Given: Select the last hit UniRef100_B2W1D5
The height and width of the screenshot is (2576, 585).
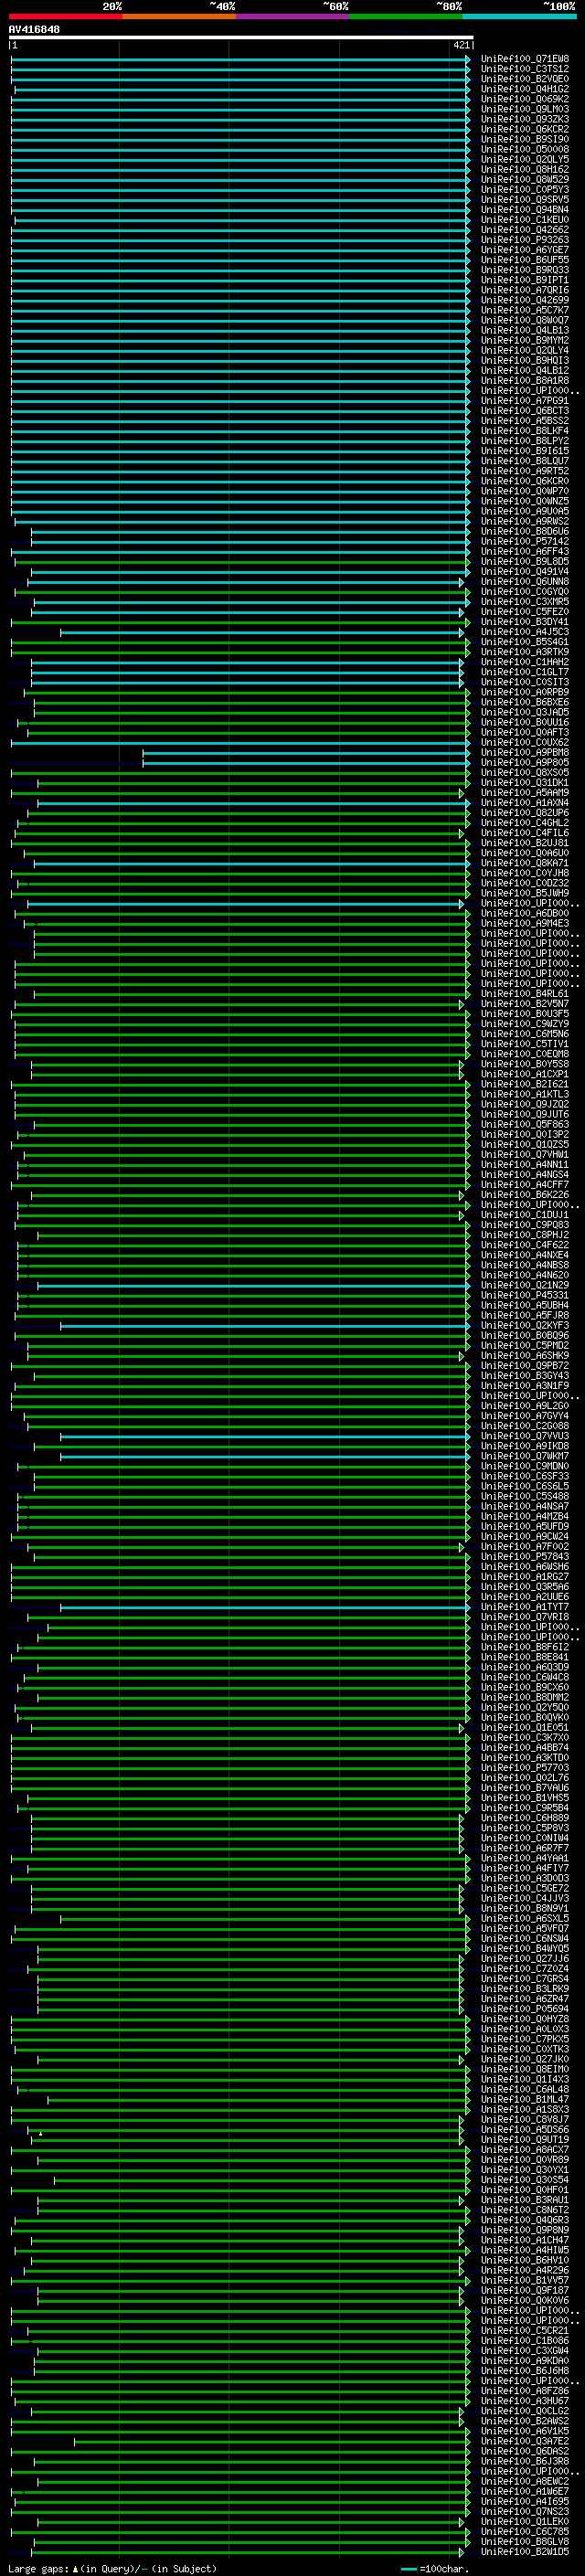Looking at the screenshot, I should 525,2551.
